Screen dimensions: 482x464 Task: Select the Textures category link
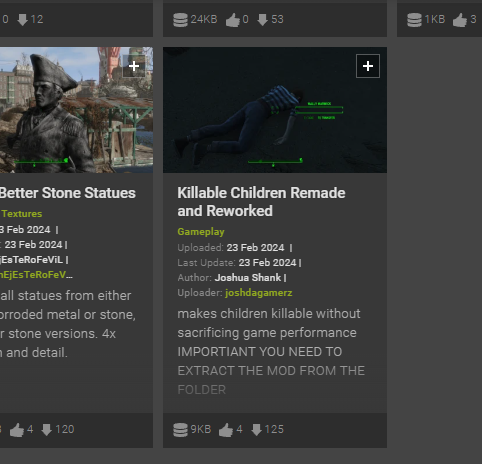tap(22, 214)
